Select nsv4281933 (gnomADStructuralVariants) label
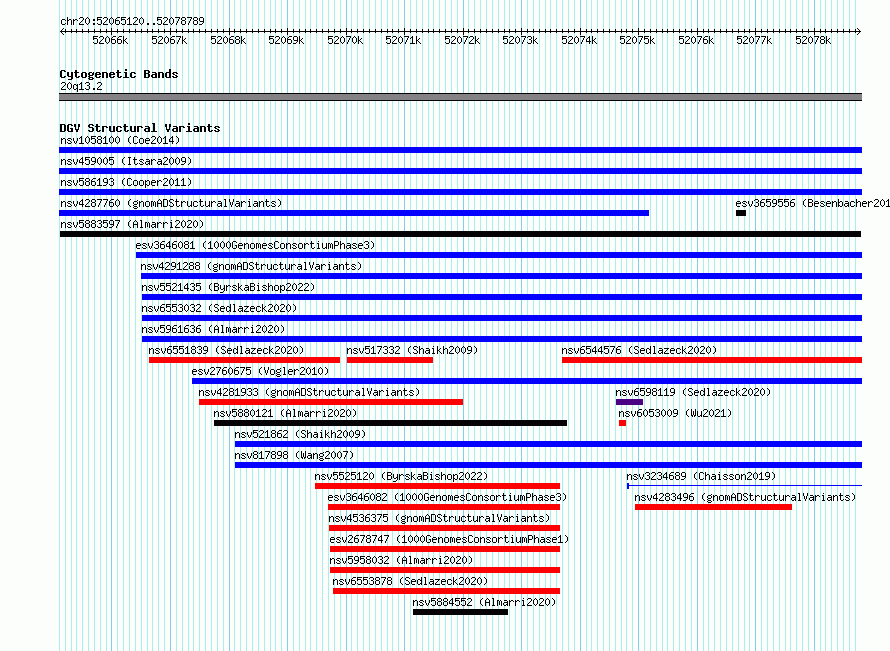The height and width of the screenshot is (651, 890). pos(309,392)
